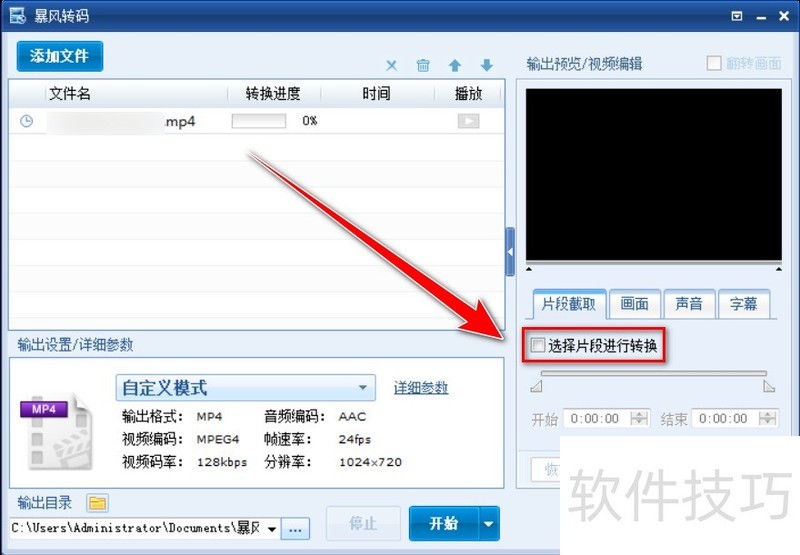800x555 pixels.
Task: Click the AAC audio codec value
Action: coord(353,417)
